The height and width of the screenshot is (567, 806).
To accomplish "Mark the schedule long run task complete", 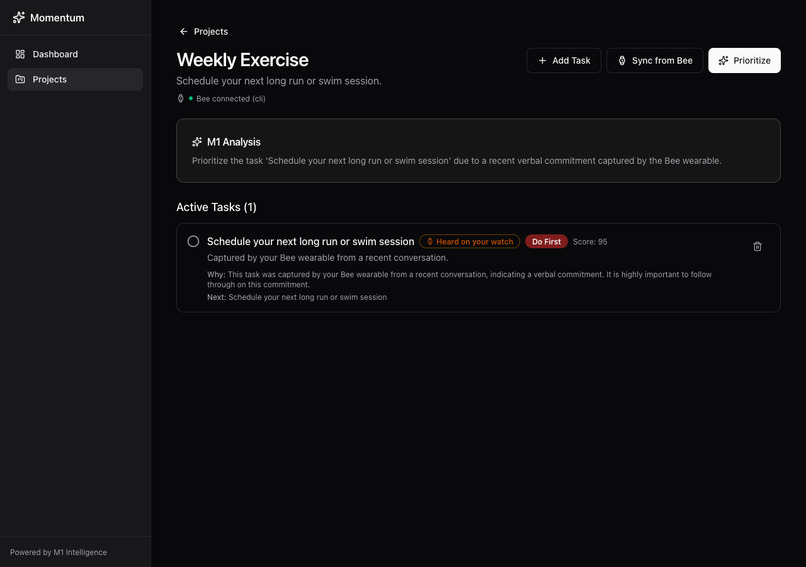I will click(x=193, y=241).
